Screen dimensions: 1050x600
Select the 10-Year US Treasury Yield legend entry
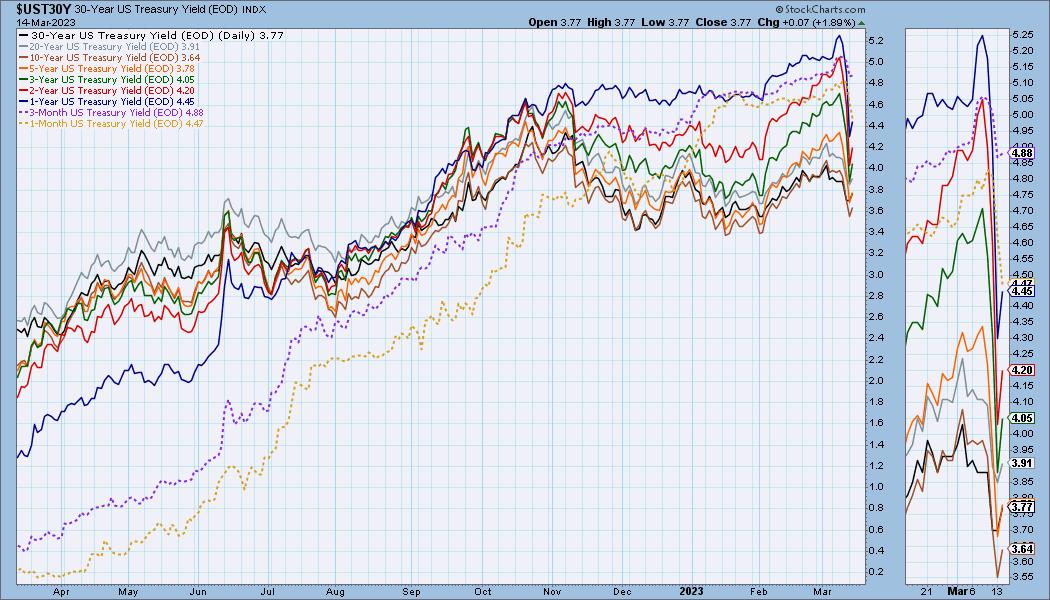(110, 58)
